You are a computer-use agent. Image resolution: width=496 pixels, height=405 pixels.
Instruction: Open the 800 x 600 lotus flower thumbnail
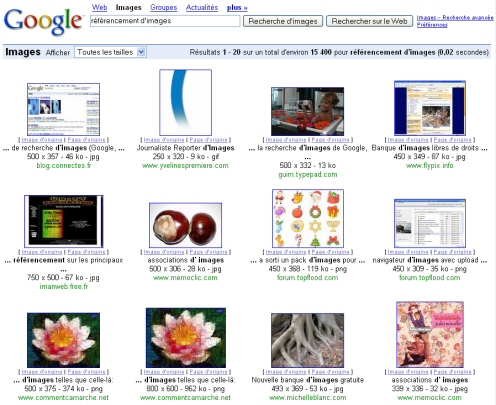pos(186,338)
